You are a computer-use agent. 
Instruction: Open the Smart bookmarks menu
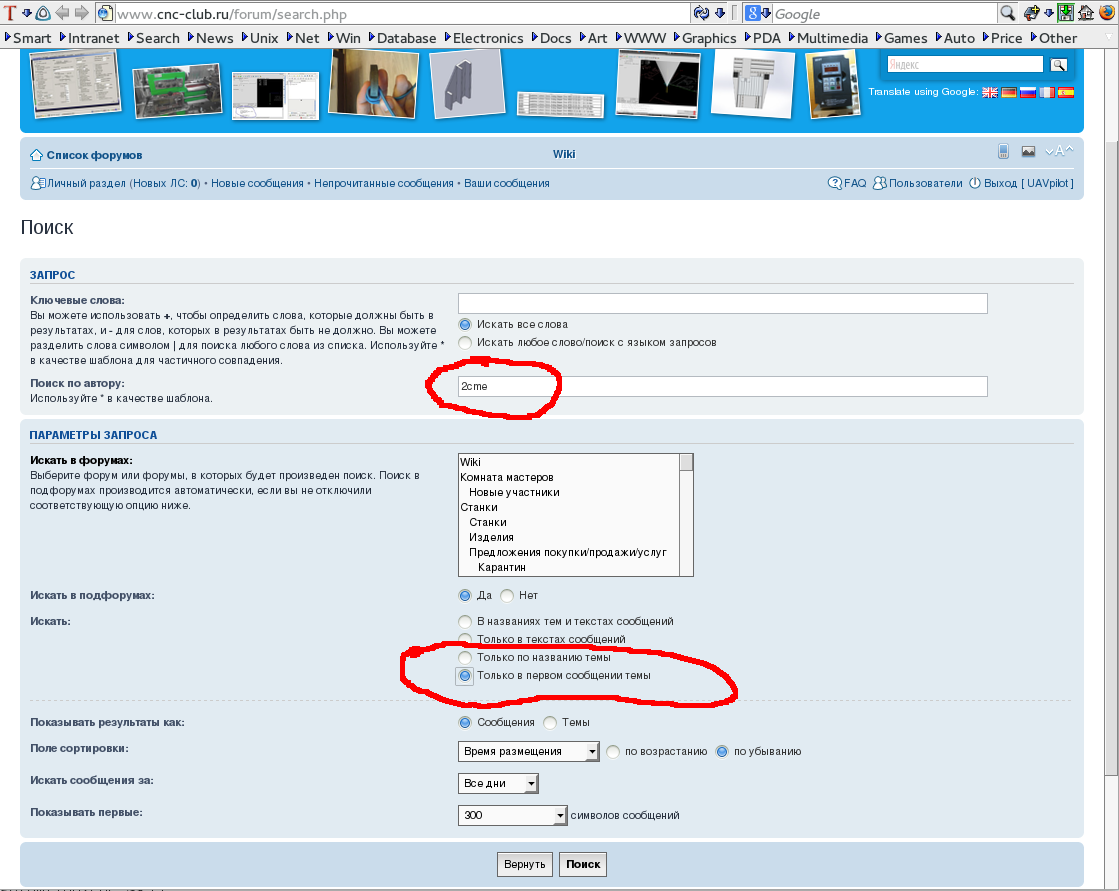point(28,38)
